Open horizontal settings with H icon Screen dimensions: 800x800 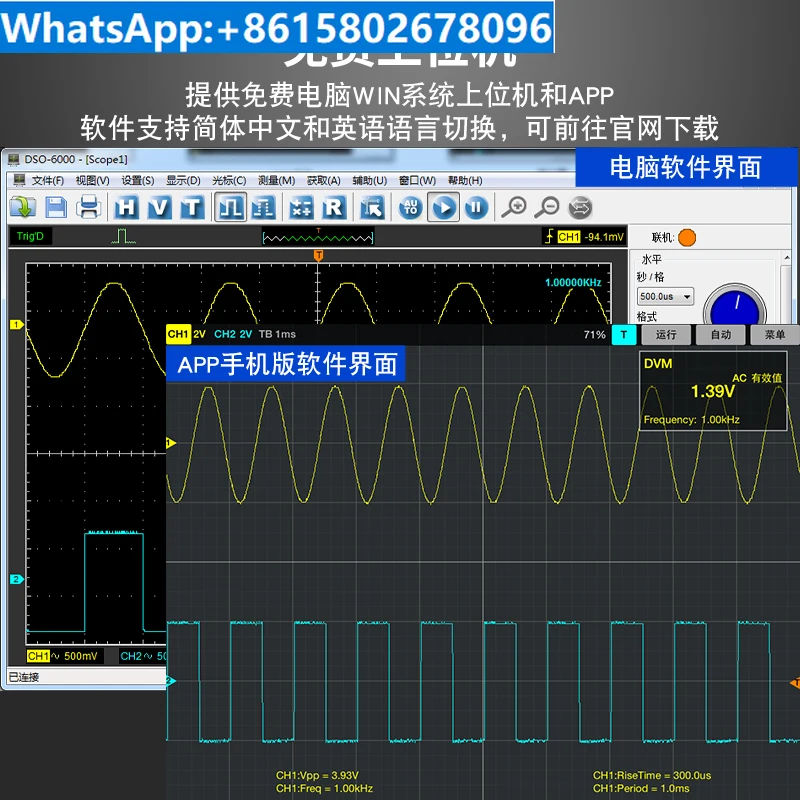(x=126, y=208)
